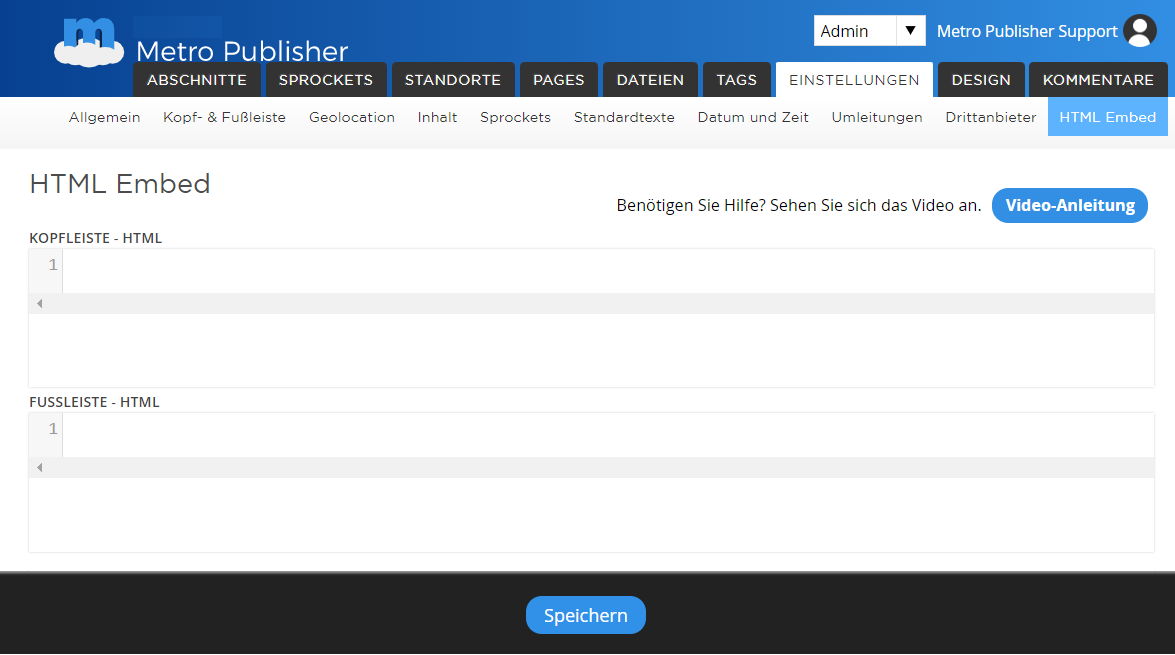Go to Standardtexte settings
Screen dimensions: 1175x655
(x=623, y=117)
